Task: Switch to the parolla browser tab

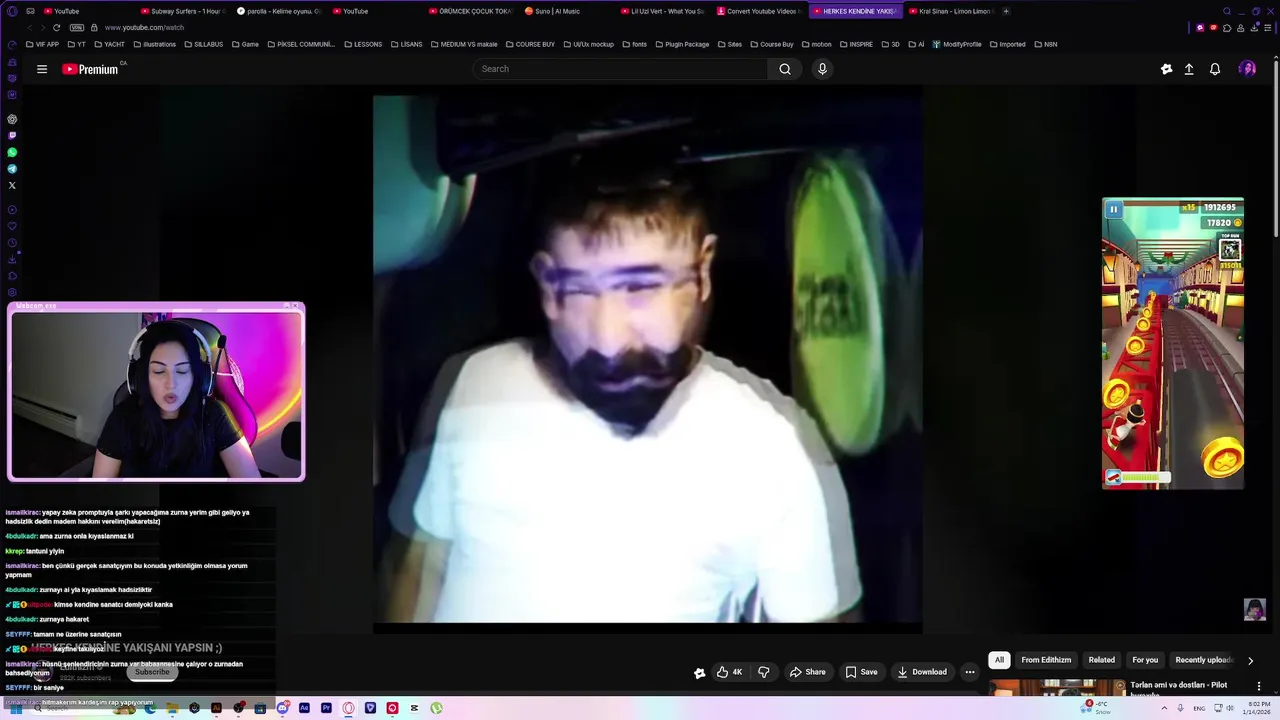Action: 279,11
